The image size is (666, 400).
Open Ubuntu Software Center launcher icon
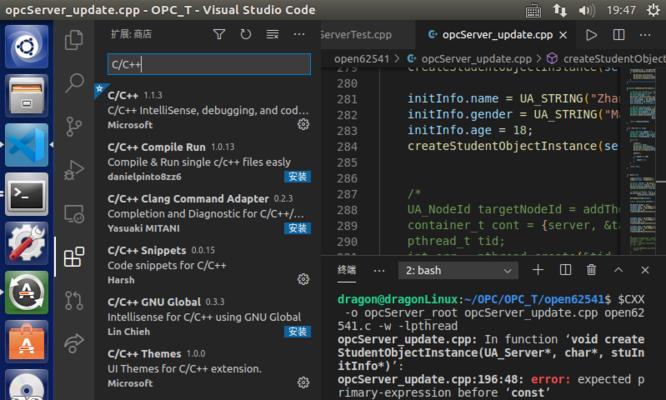click(x=27, y=342)
